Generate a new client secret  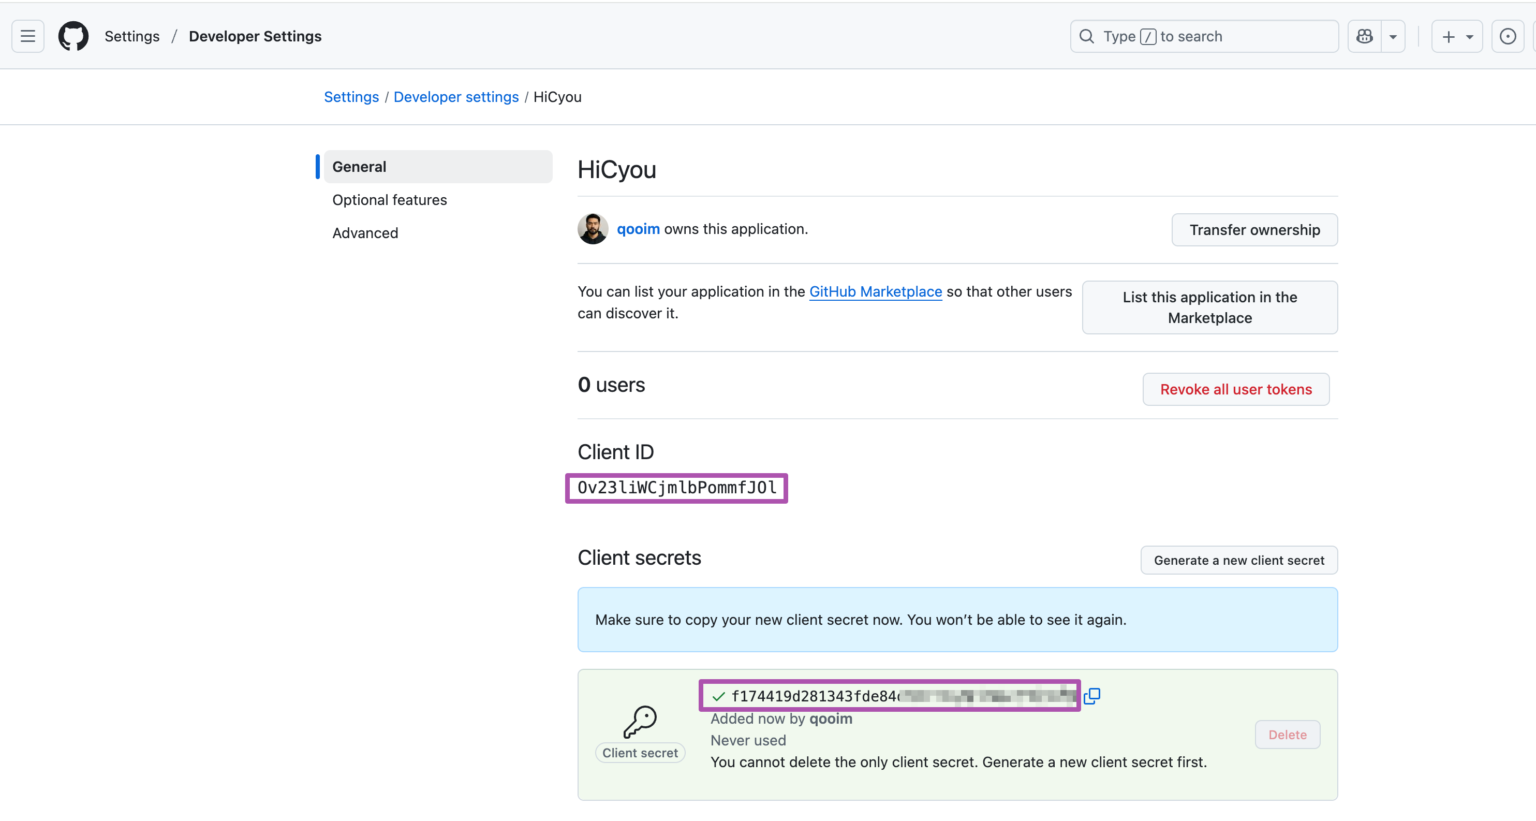click(x=1239, y=561)
